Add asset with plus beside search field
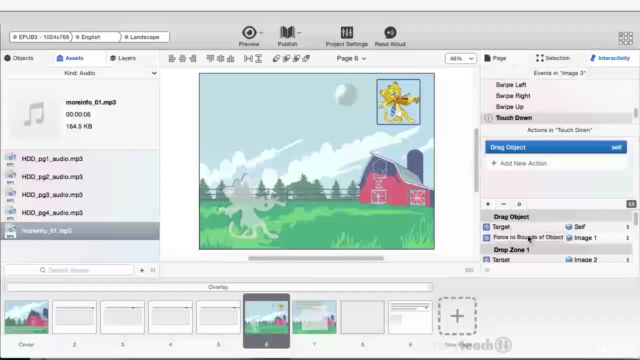Viewport: 640px width, 360px height. tap(142, 270)
